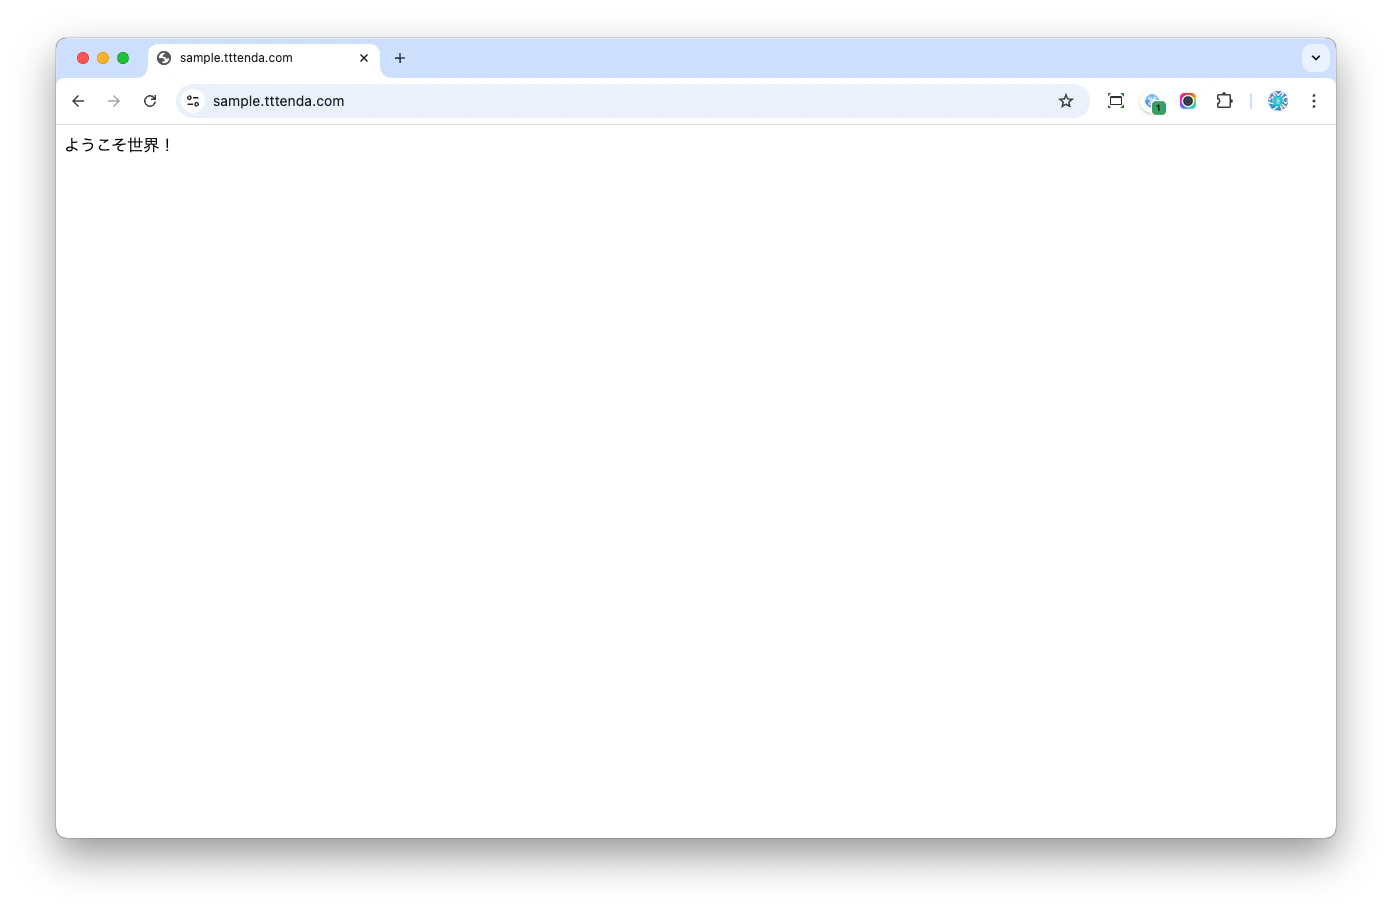Open a new tab with the plus button
Image resolution: width=1392 pixels, height=912 pixels.
tap(400, 58)
